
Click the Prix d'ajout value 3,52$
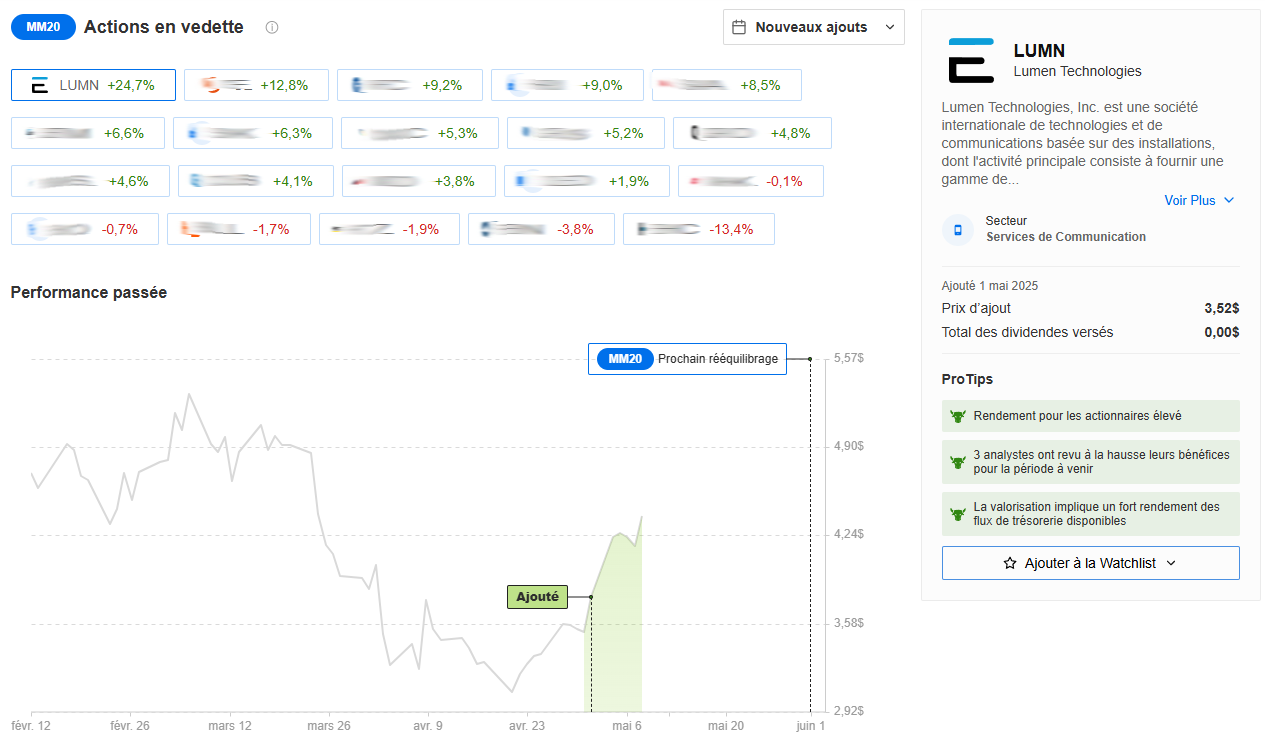1222,308
